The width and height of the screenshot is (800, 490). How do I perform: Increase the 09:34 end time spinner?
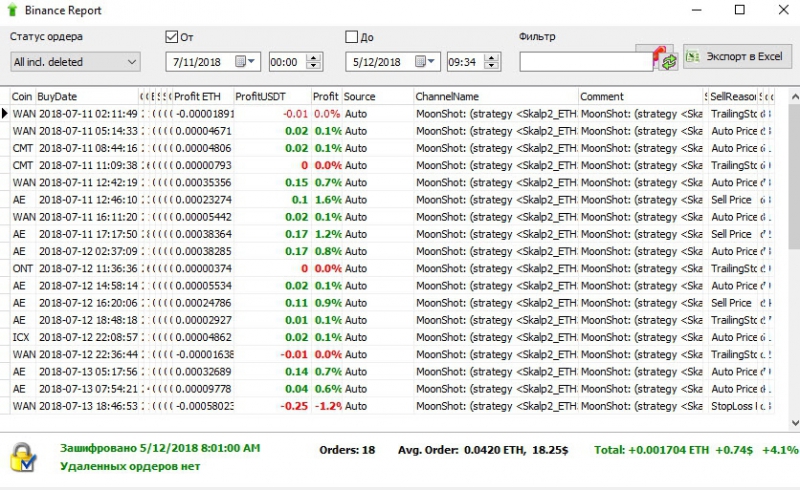491,58
